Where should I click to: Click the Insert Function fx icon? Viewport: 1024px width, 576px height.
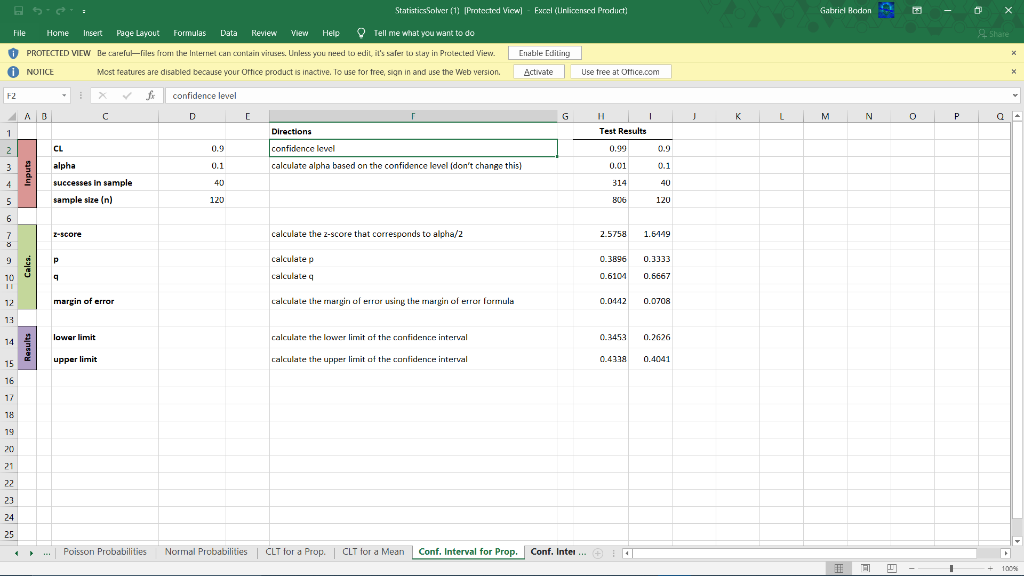coord(151,95)
